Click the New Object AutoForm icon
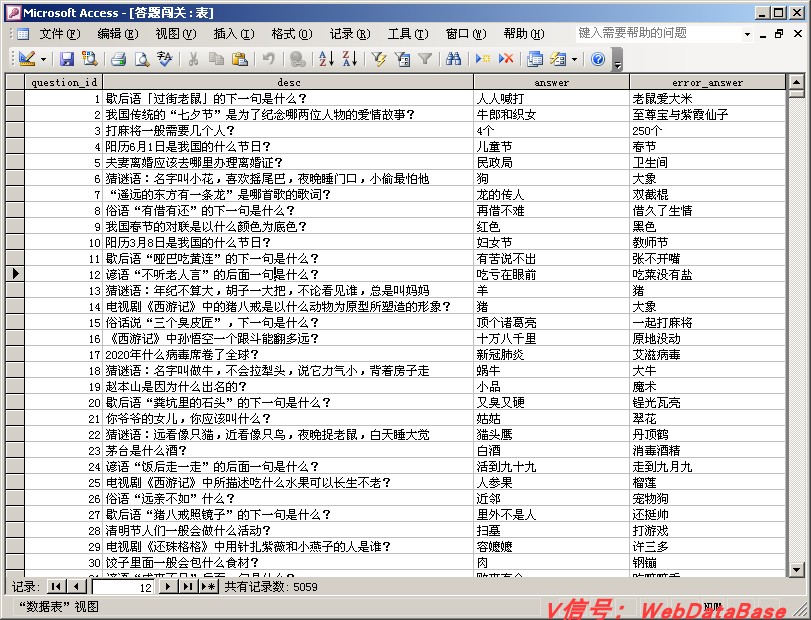811x620 pixels. 558,59
